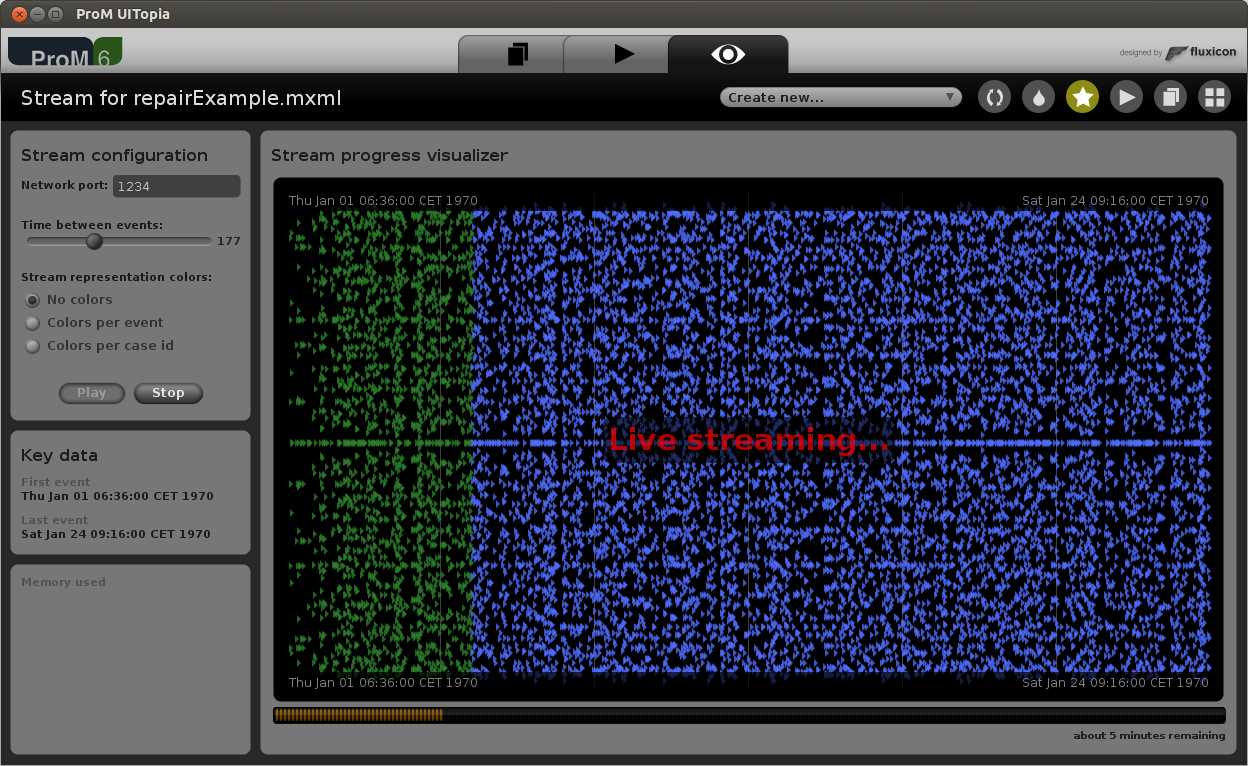The image size is (1248, 766).
Task: Click the fluxicon designer logo
Action: (1178, 52)
